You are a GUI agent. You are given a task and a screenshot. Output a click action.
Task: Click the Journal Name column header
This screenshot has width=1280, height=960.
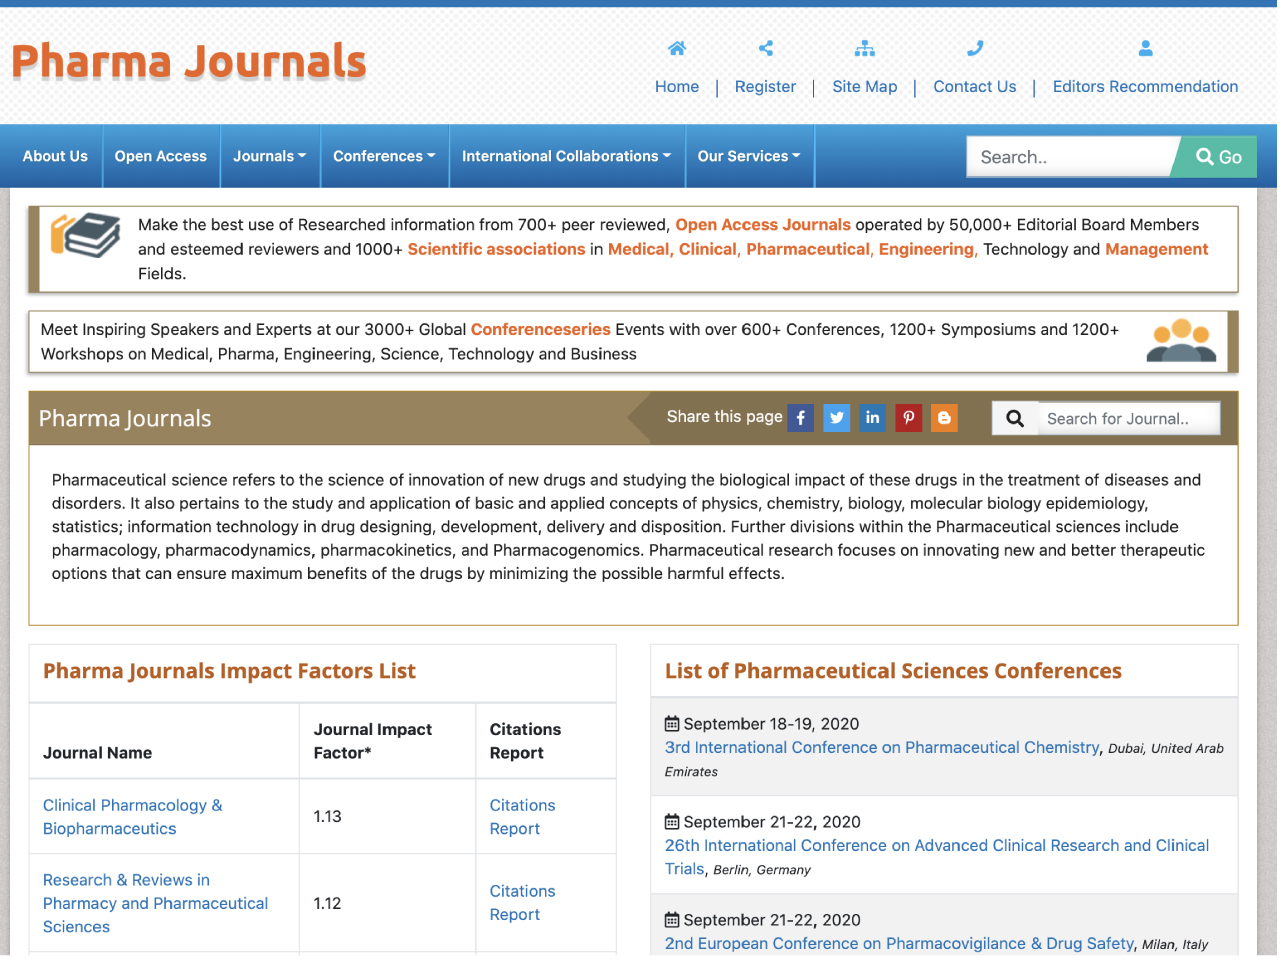coord(97,753)
